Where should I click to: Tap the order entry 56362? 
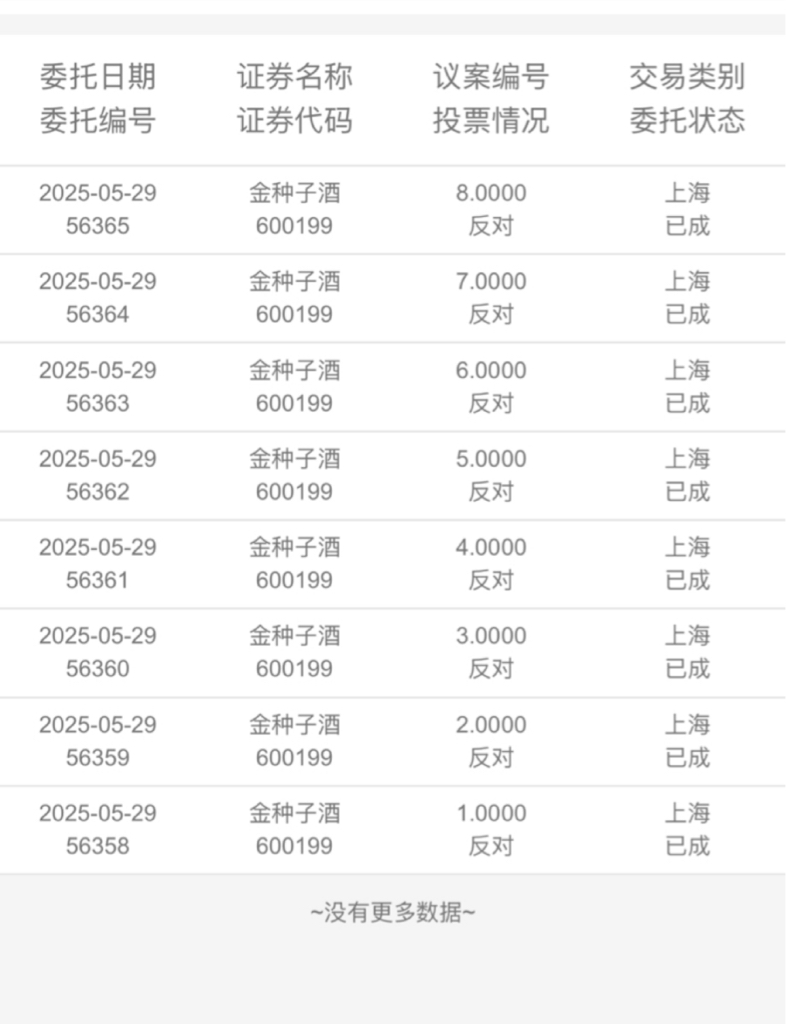[x=393, y=475]
